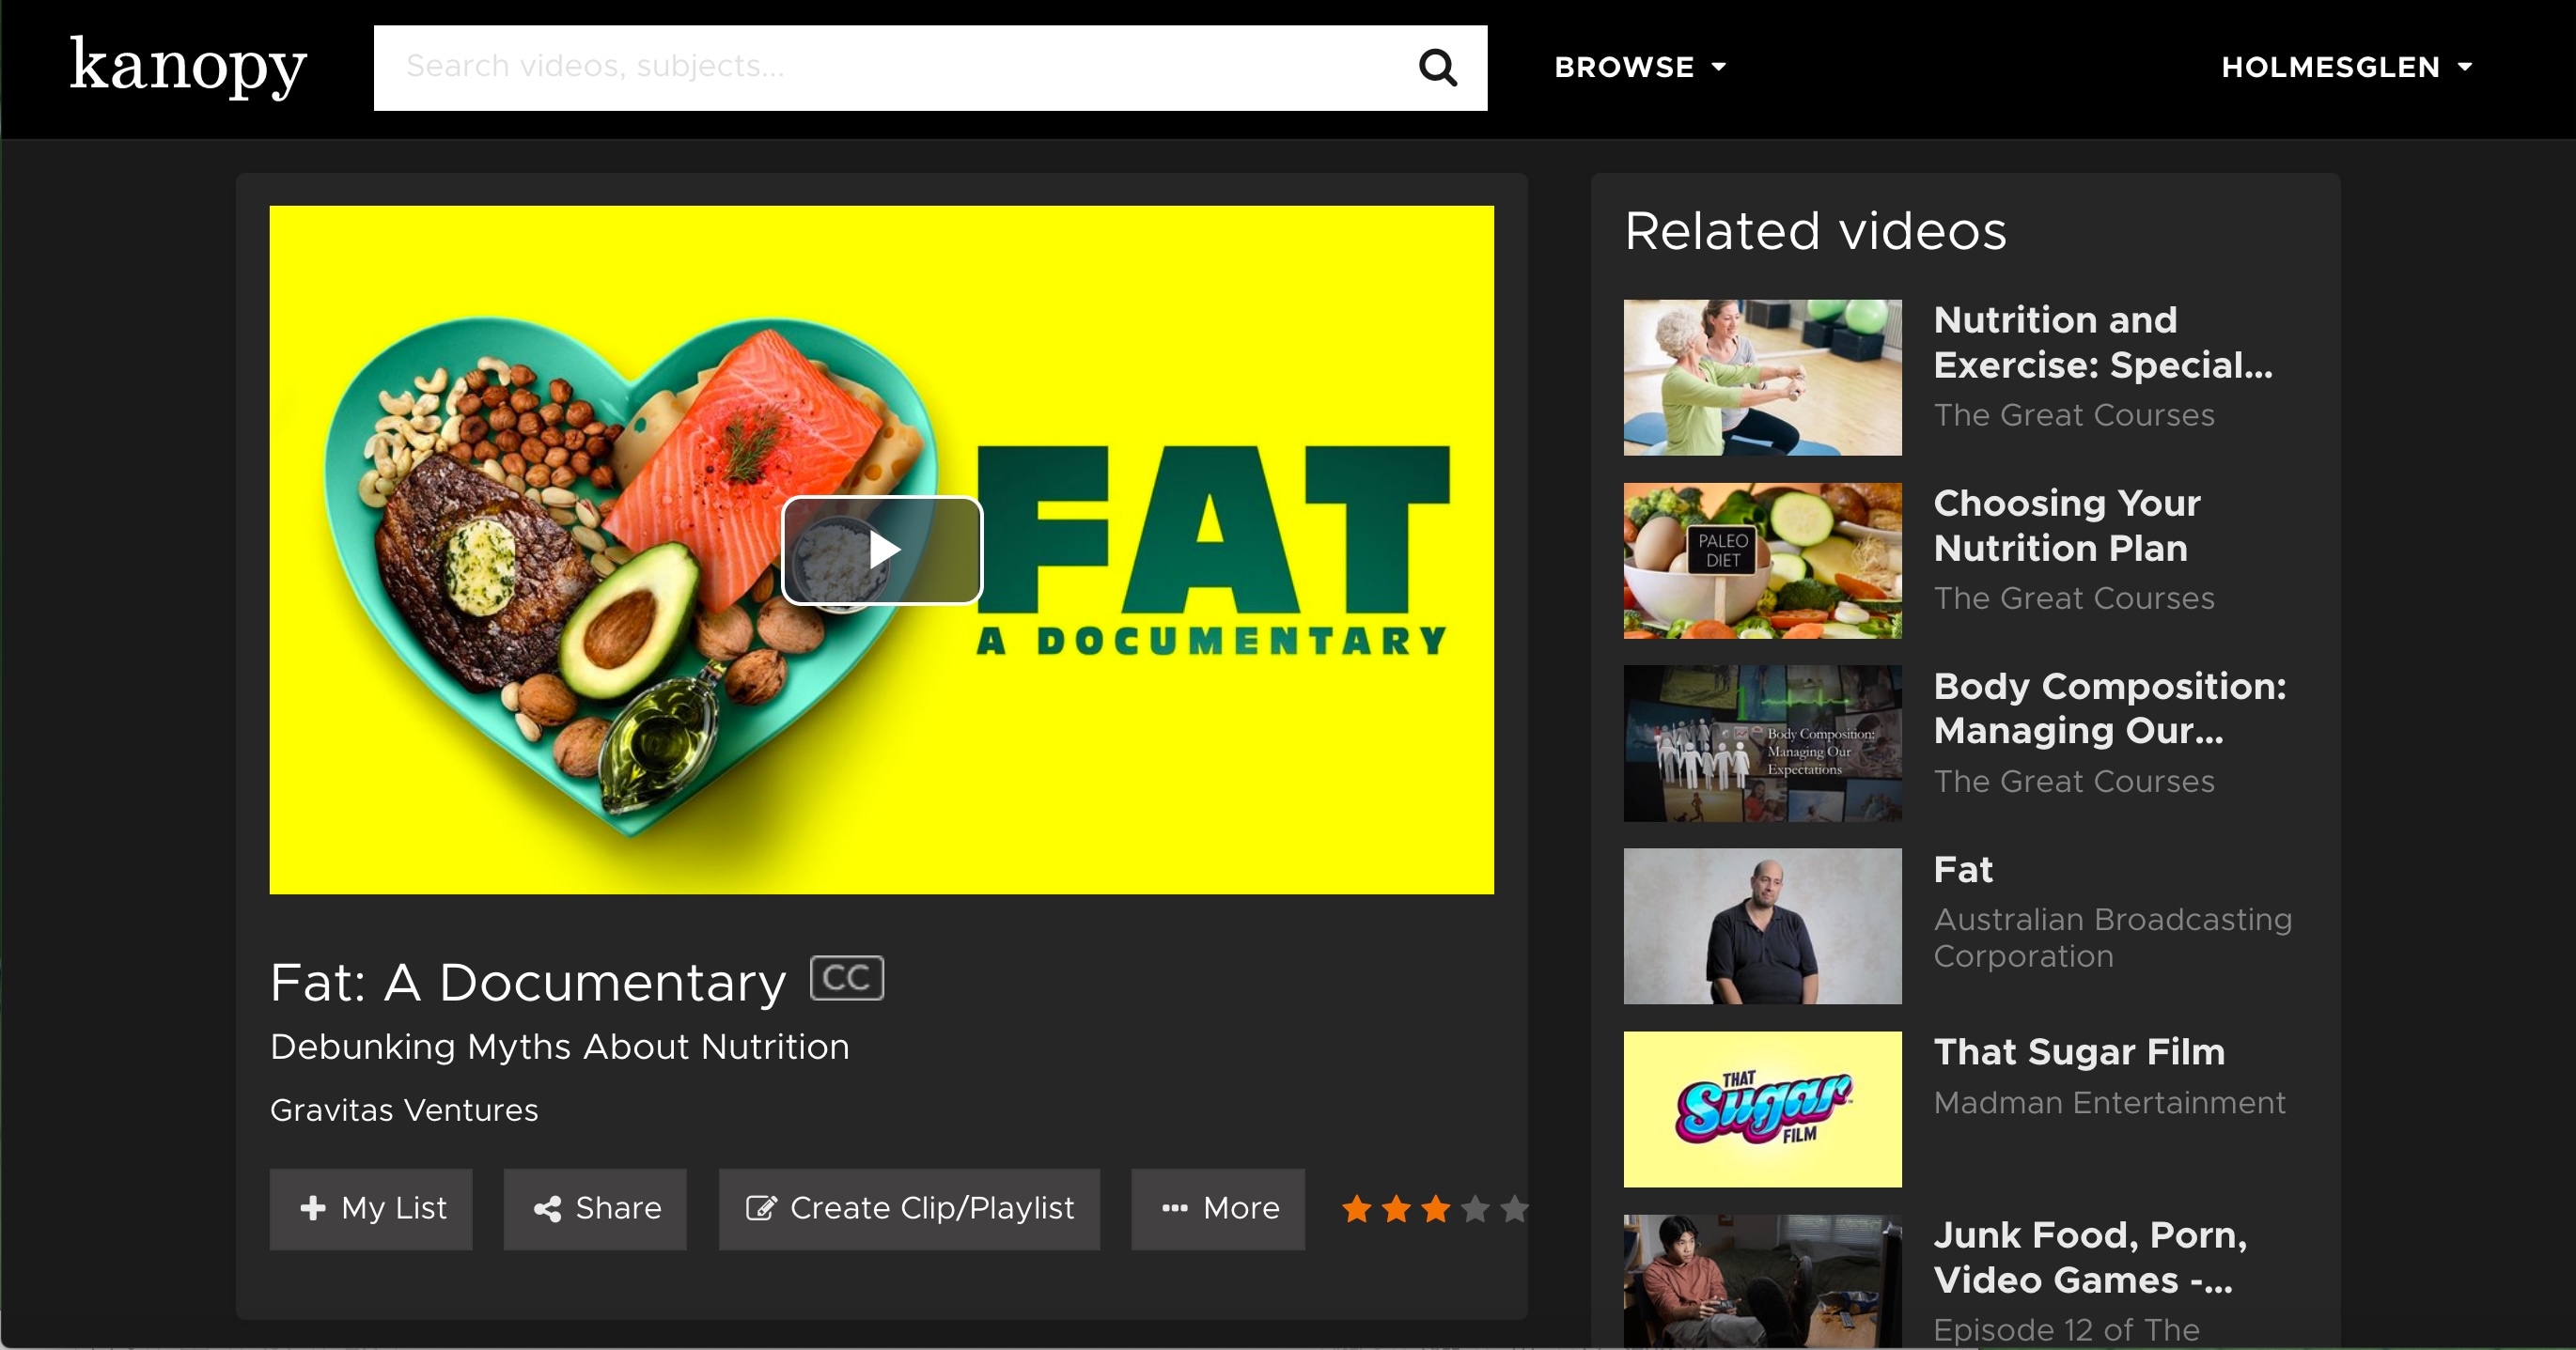The height and width of the screenshot is (1350, 2576).
Task: Click the CC closed captions icon
Action: click(846, 978)
